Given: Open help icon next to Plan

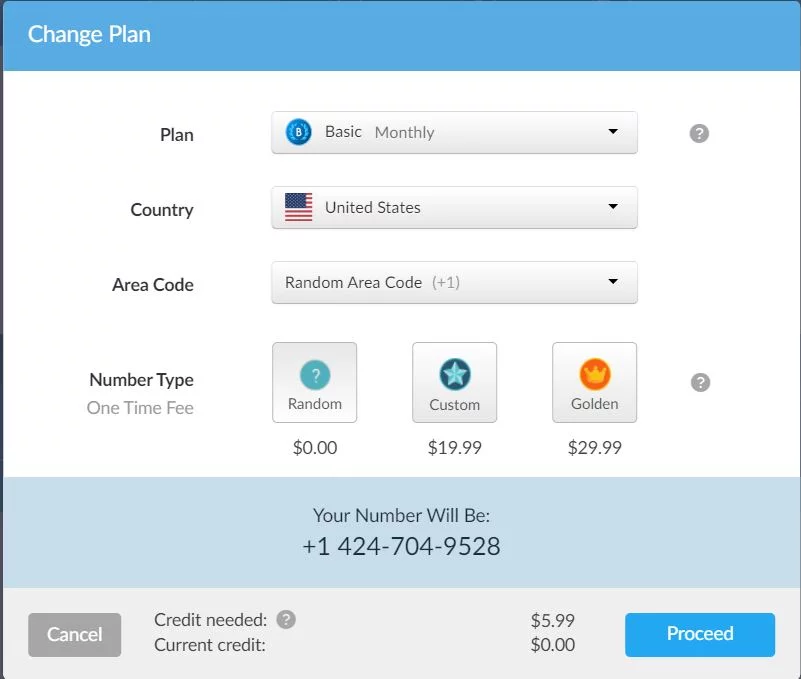Looking at the screenshot, I should 699,133.
